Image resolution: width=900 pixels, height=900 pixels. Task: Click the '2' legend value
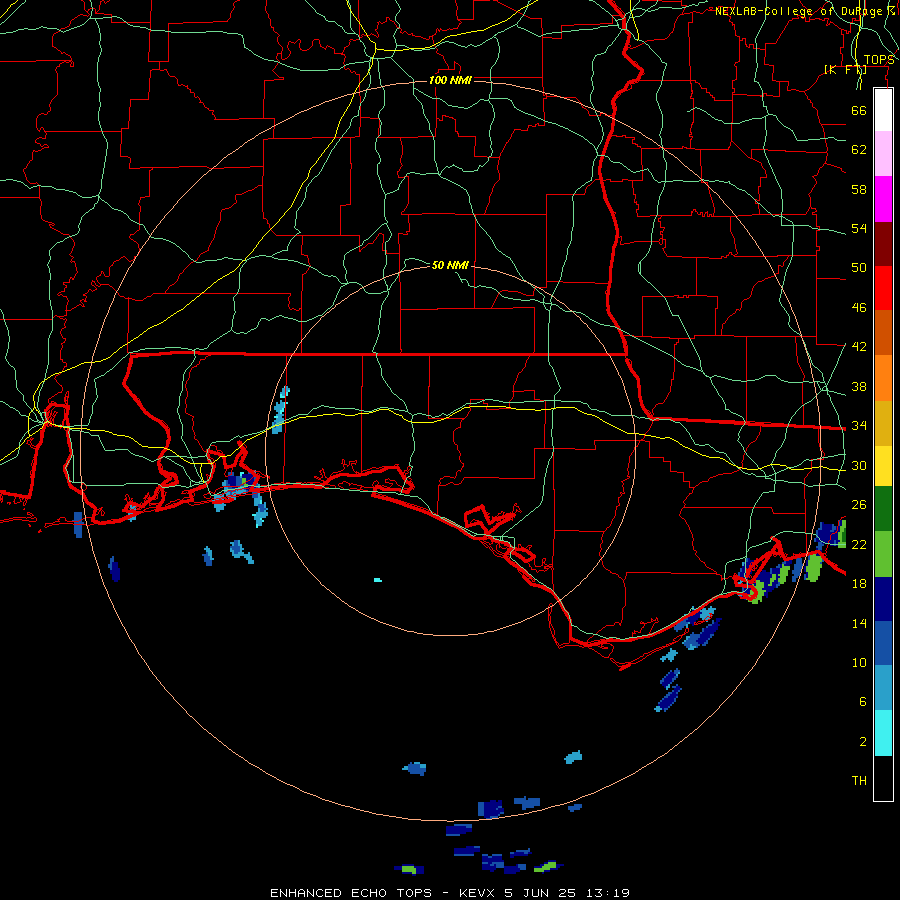863,742
